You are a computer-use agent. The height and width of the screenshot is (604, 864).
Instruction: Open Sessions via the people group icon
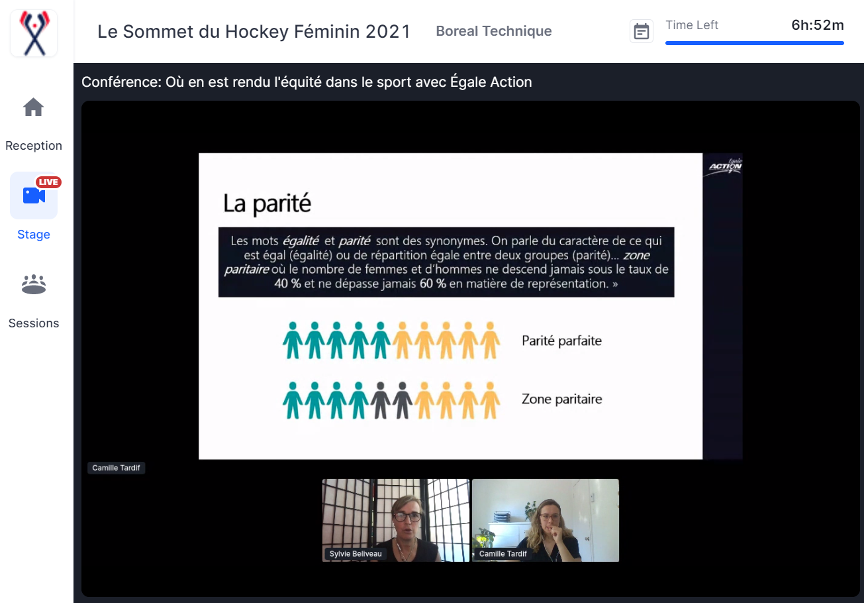[x=34, y=285]
